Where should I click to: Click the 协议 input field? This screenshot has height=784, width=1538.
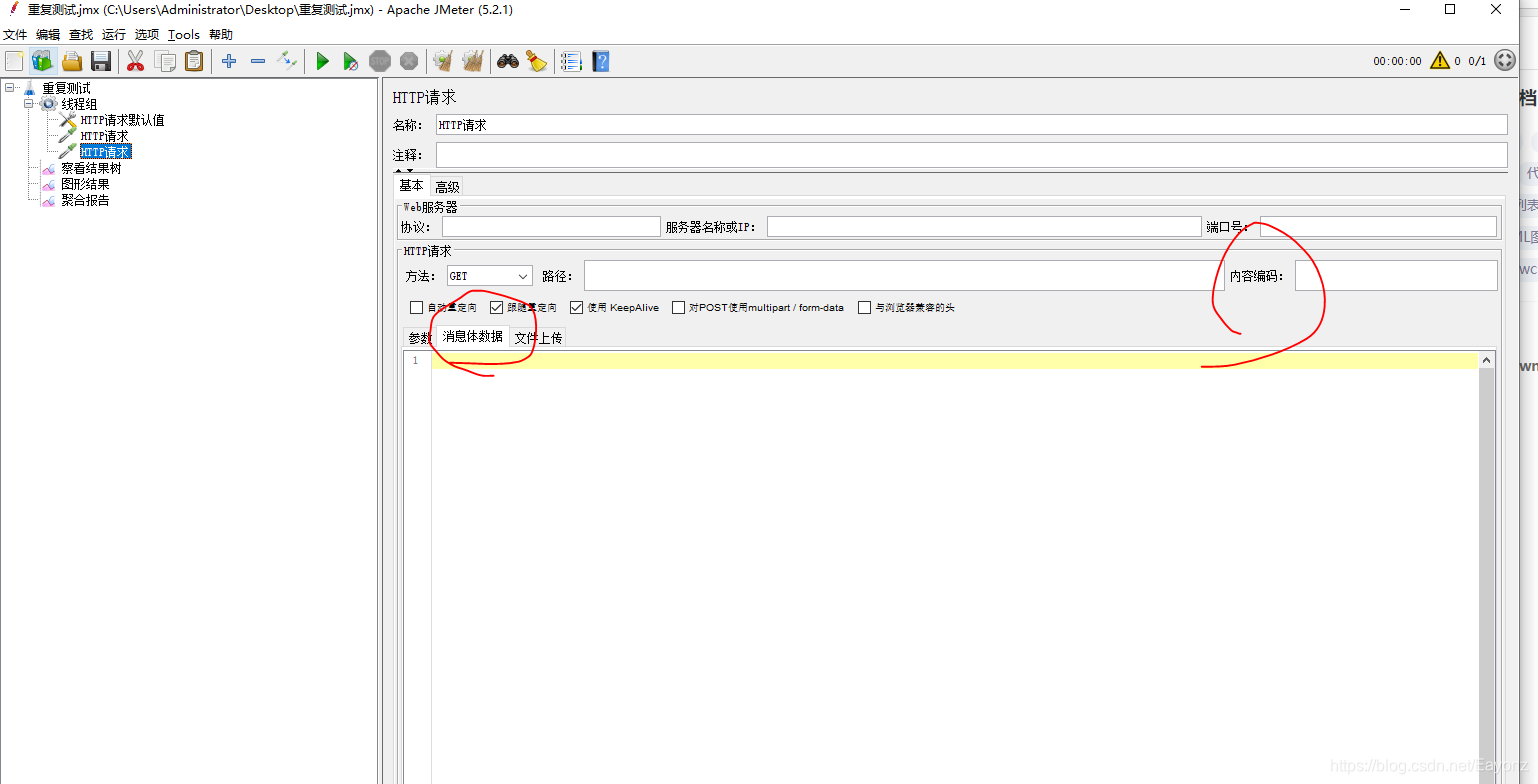click(551, 227)
